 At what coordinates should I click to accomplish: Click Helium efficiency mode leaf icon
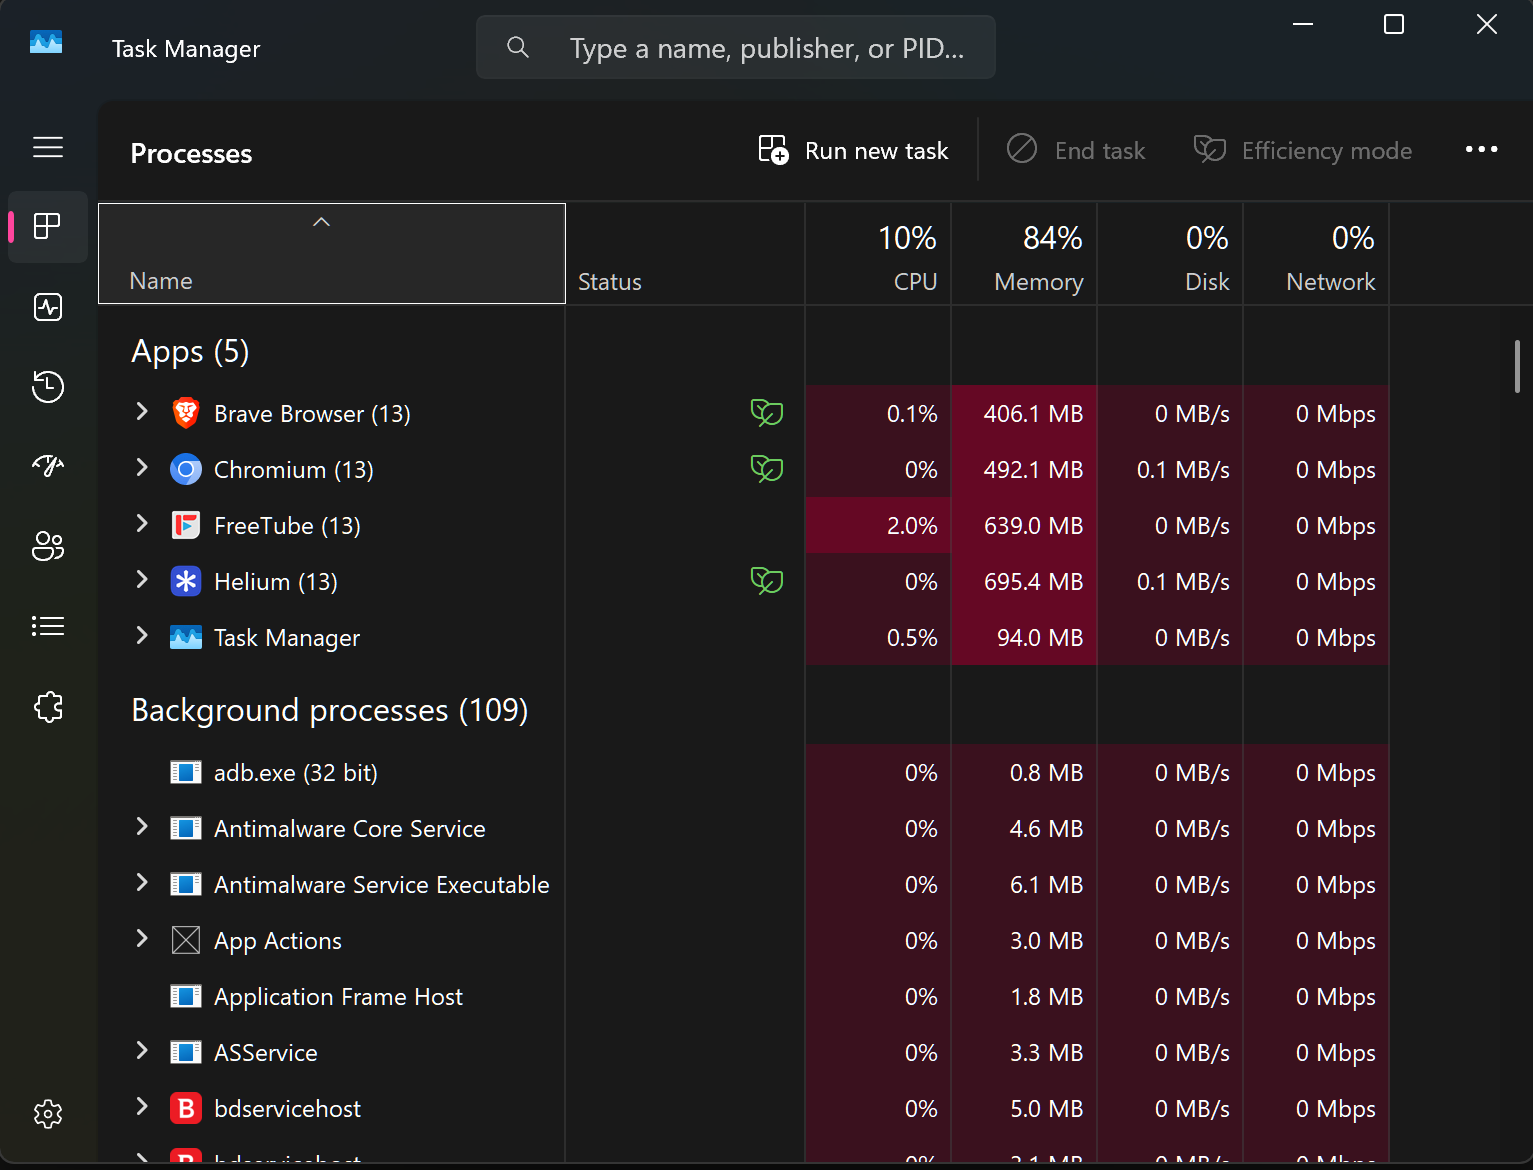[x=767, y=581]
